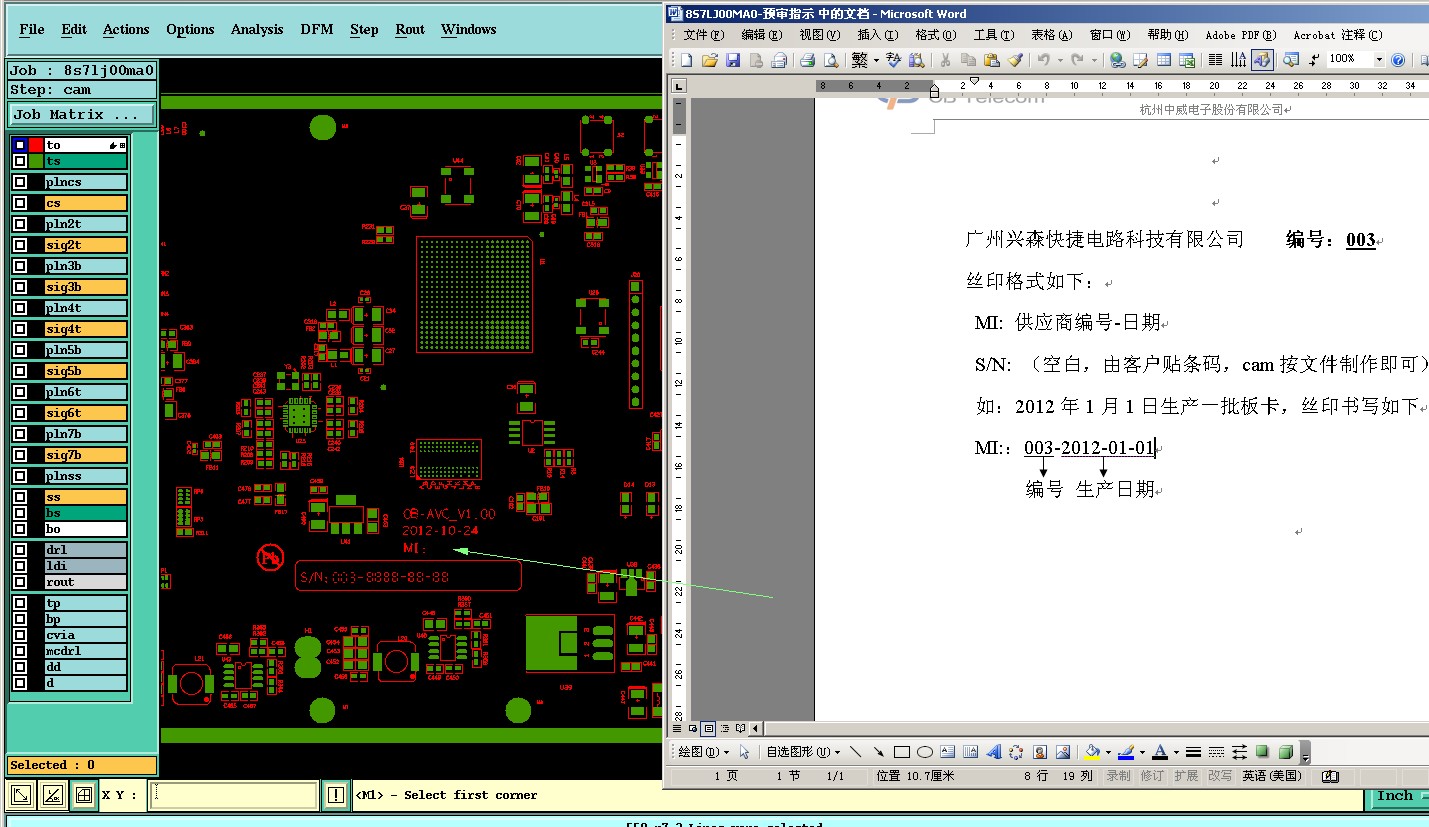Click the Open folder icon in Word
This screenshot has width=1429, height=827.
coord(710,60)
